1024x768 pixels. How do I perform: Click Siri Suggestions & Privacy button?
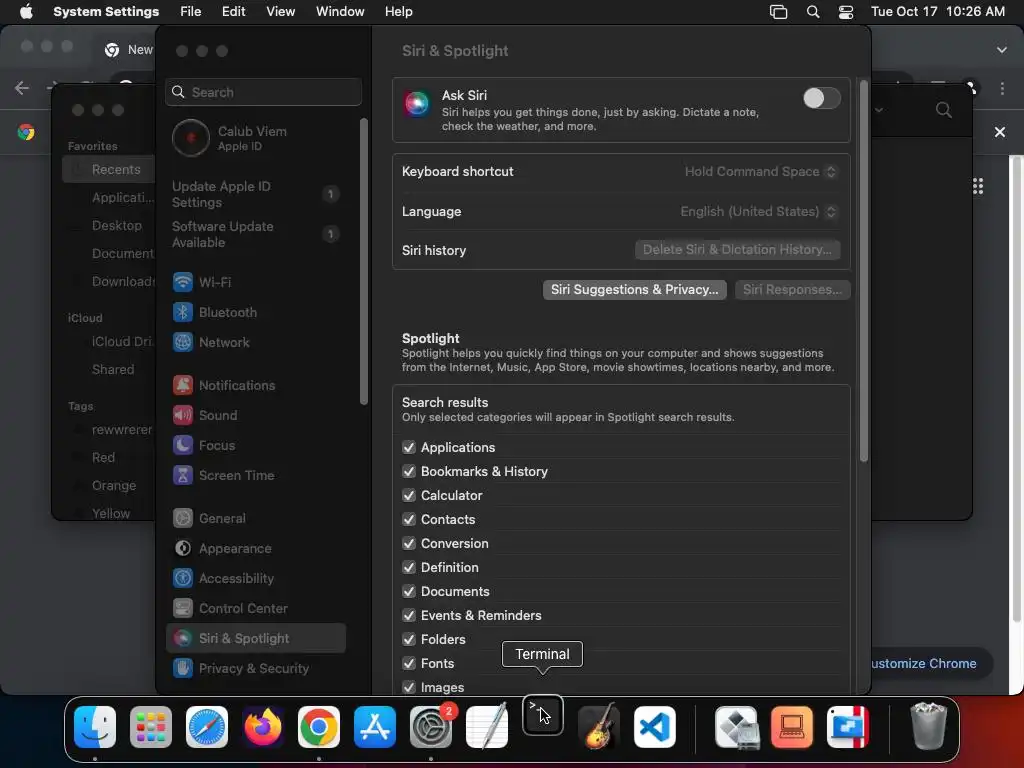pyautogui.click(x=634, y=290)
